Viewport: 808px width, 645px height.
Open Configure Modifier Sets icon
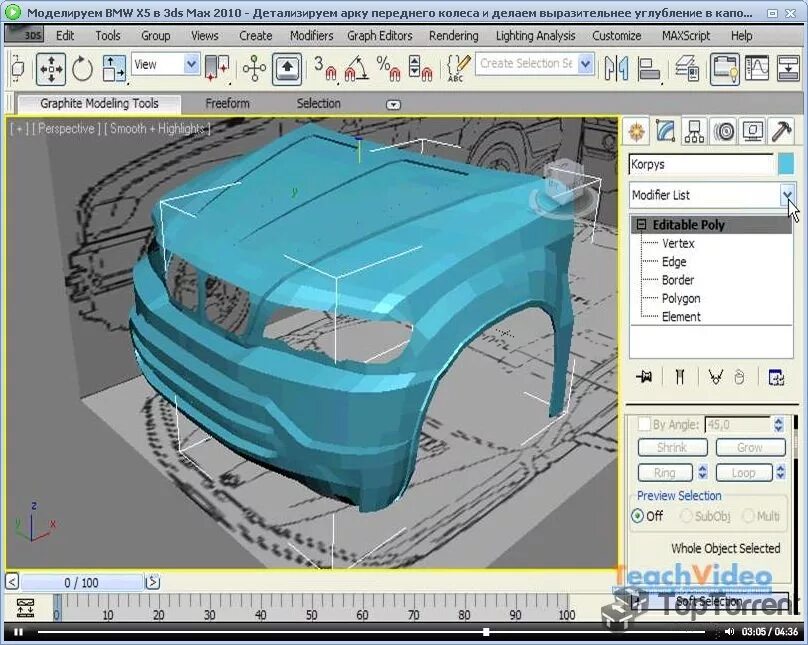tap(776, 377)
